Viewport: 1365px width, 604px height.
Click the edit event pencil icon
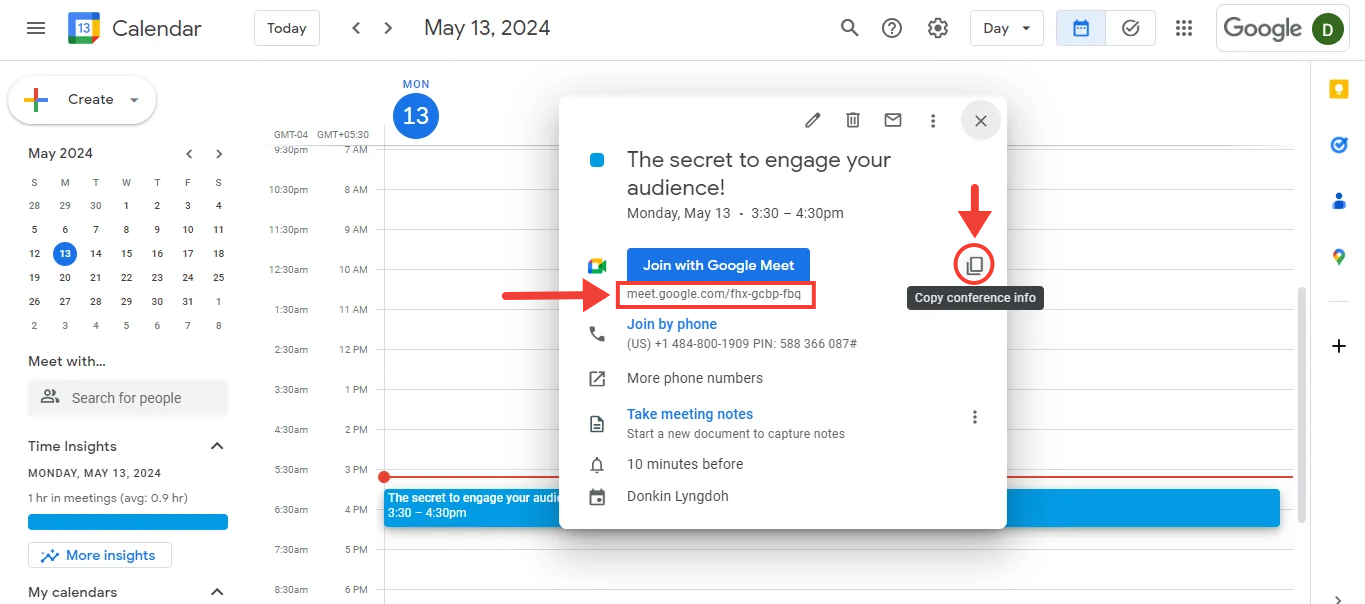click(813, 120)
